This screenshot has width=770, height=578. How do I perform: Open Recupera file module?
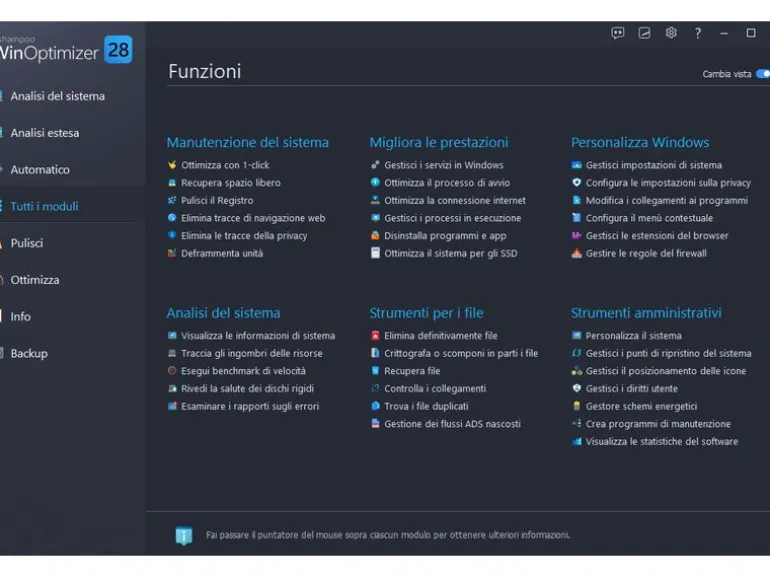click(412, 371)
